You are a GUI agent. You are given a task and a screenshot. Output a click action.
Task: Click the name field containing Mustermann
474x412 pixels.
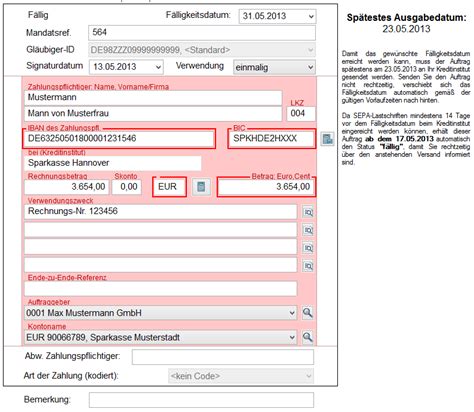tap(153, 98)
